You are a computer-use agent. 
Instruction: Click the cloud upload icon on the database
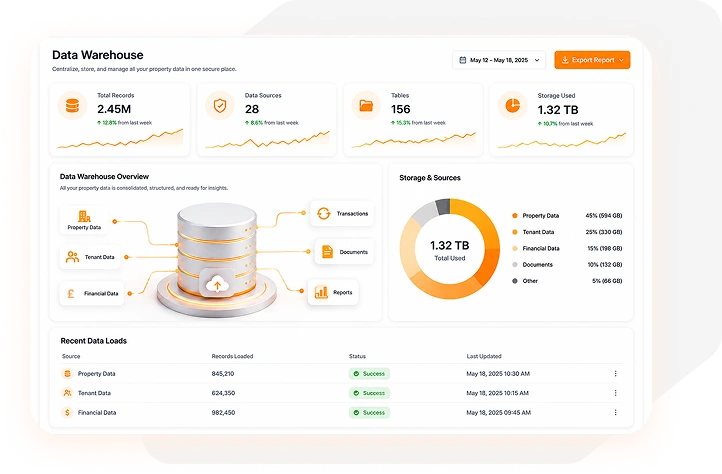click(x=217, y=284)
